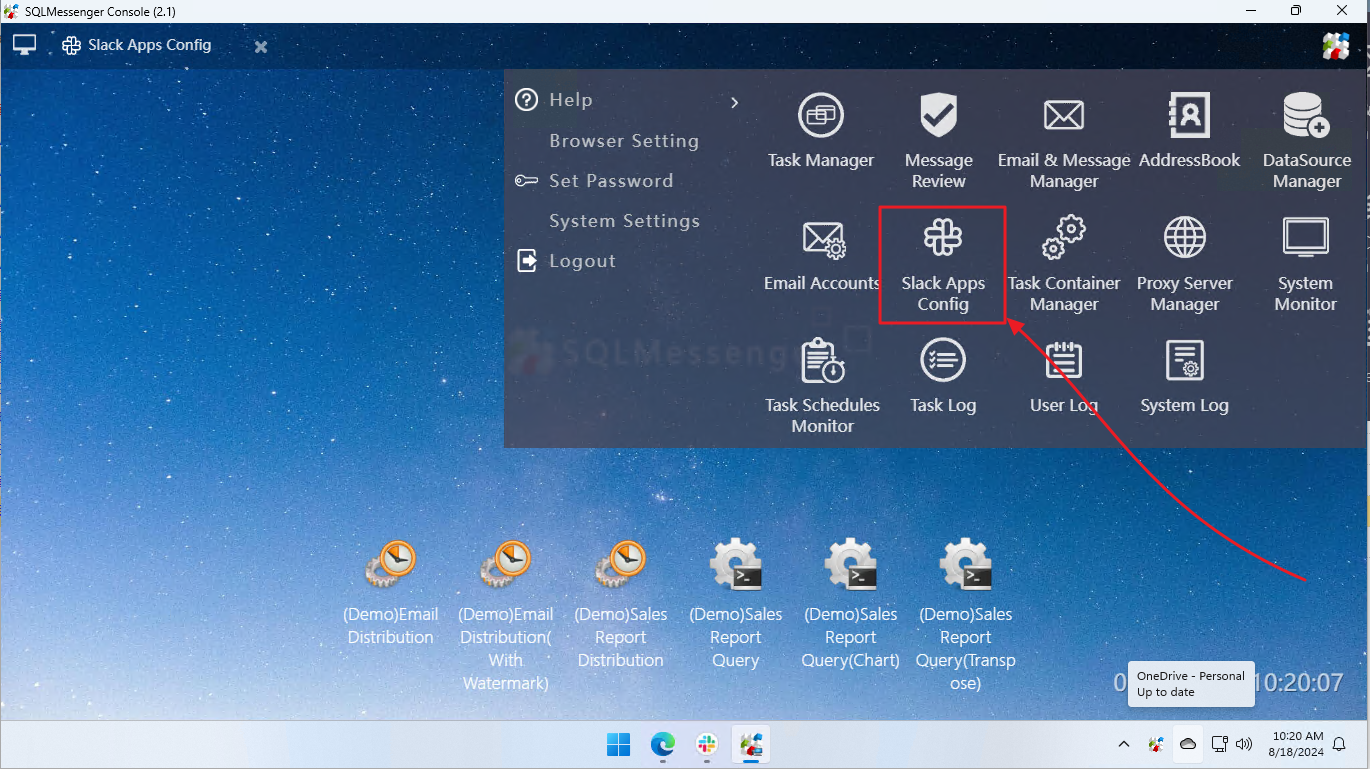Show hidden system tray icons
This screenshot has height=769, width=1370.
tap(1124, 744)
